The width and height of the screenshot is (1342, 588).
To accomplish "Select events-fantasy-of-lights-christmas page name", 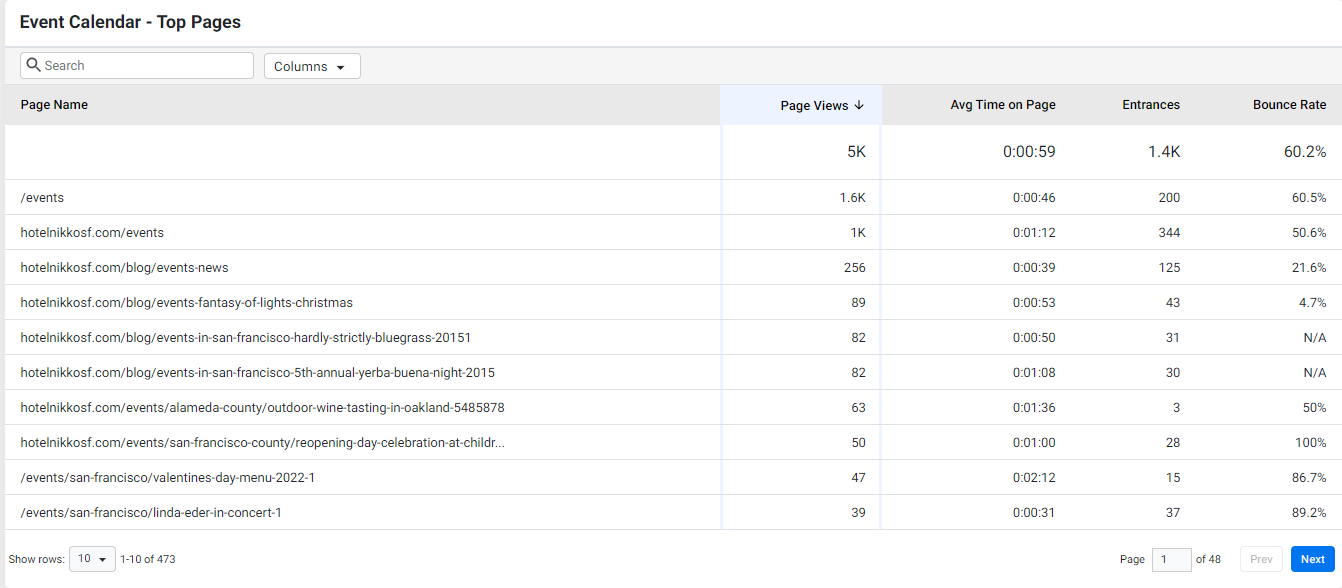I will click(x=186, y=303).
